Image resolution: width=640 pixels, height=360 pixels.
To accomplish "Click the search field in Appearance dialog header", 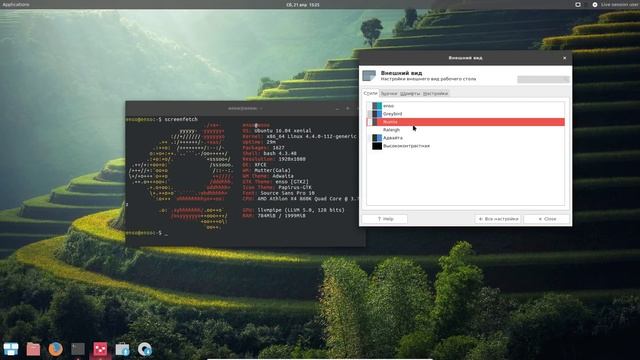I will point(543,79).
